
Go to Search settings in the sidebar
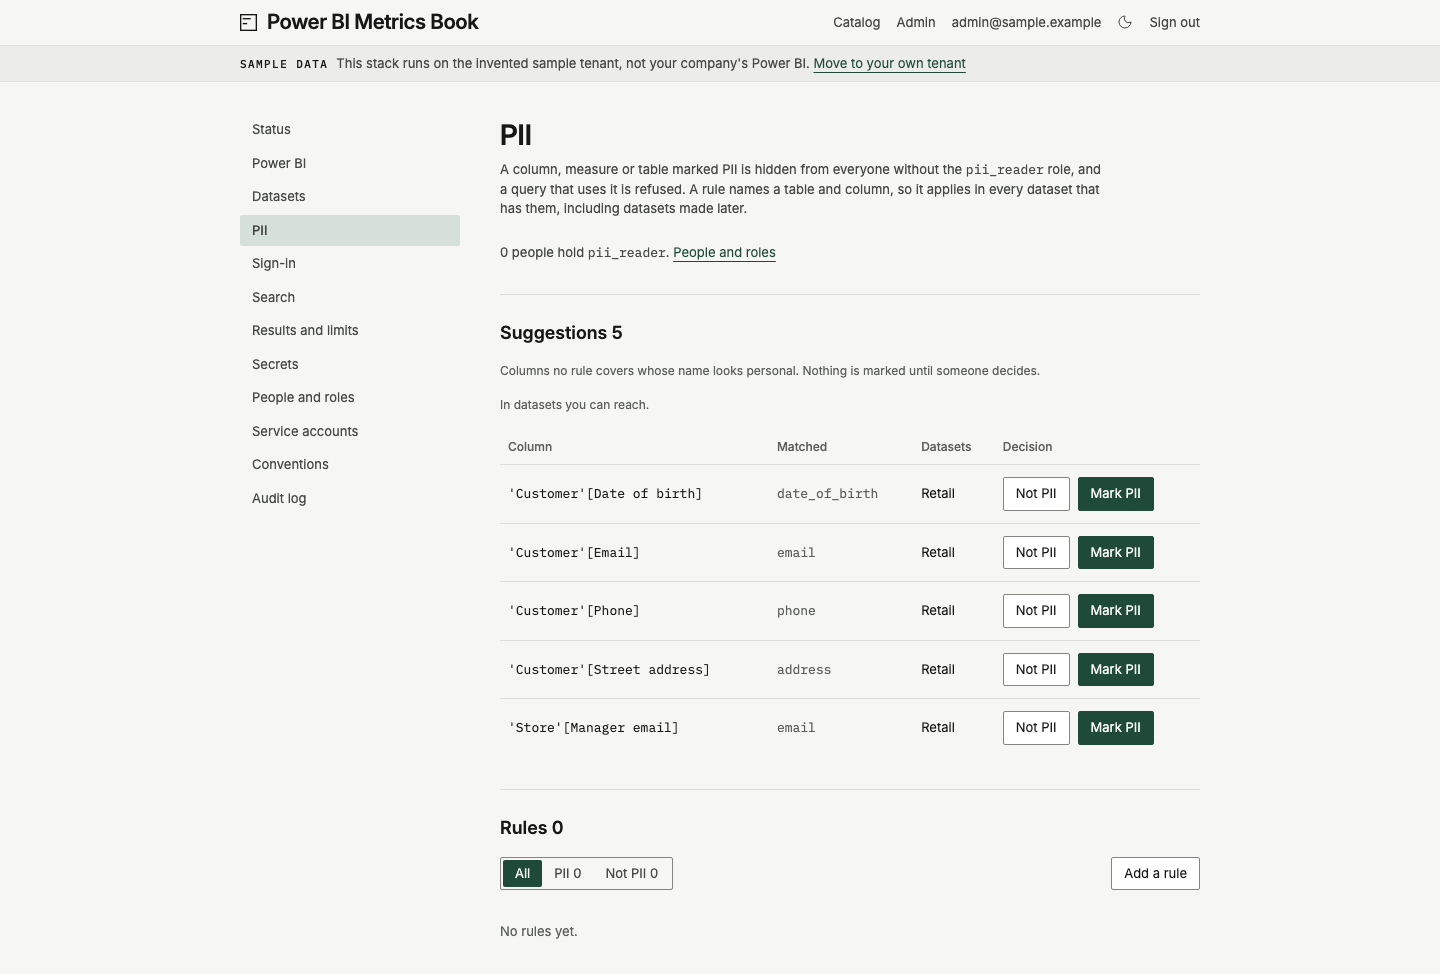pos(350,297)
